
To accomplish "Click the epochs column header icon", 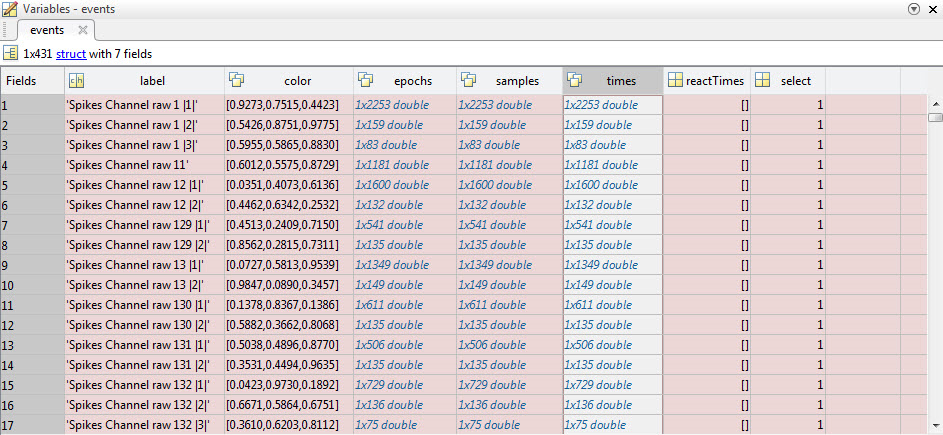I will 365,81.
